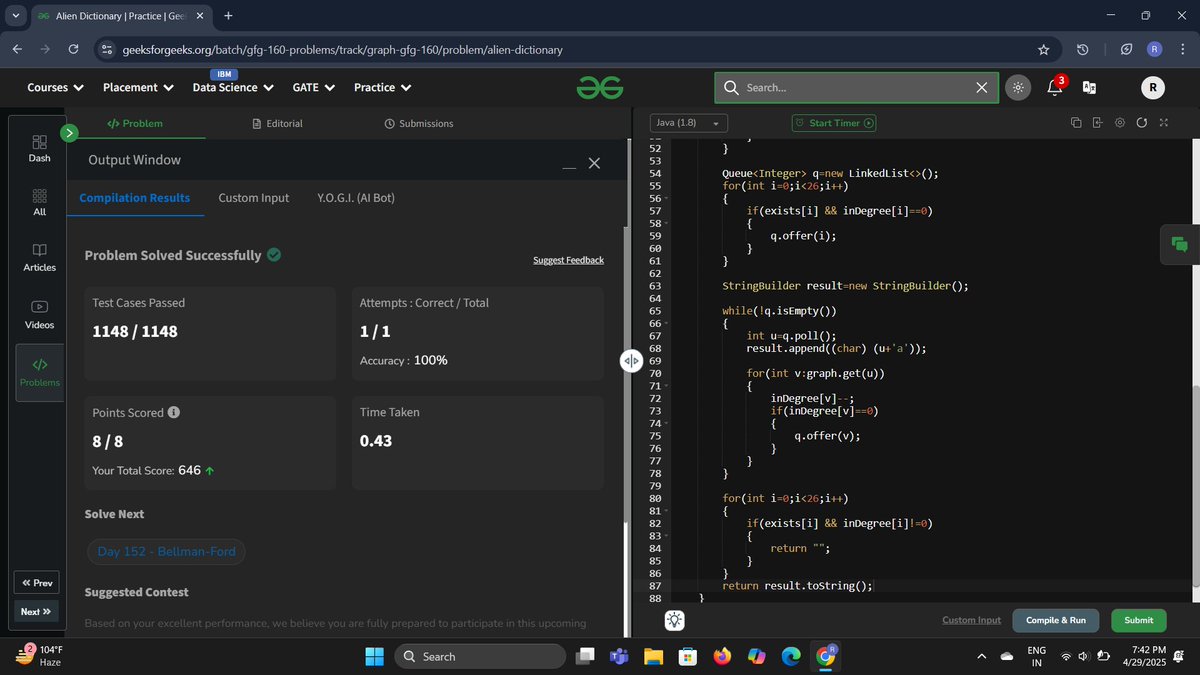Open the R profile avatar on GeeksforGeeks
The image size is (1200, 675).
click(x=1153, y=88)
